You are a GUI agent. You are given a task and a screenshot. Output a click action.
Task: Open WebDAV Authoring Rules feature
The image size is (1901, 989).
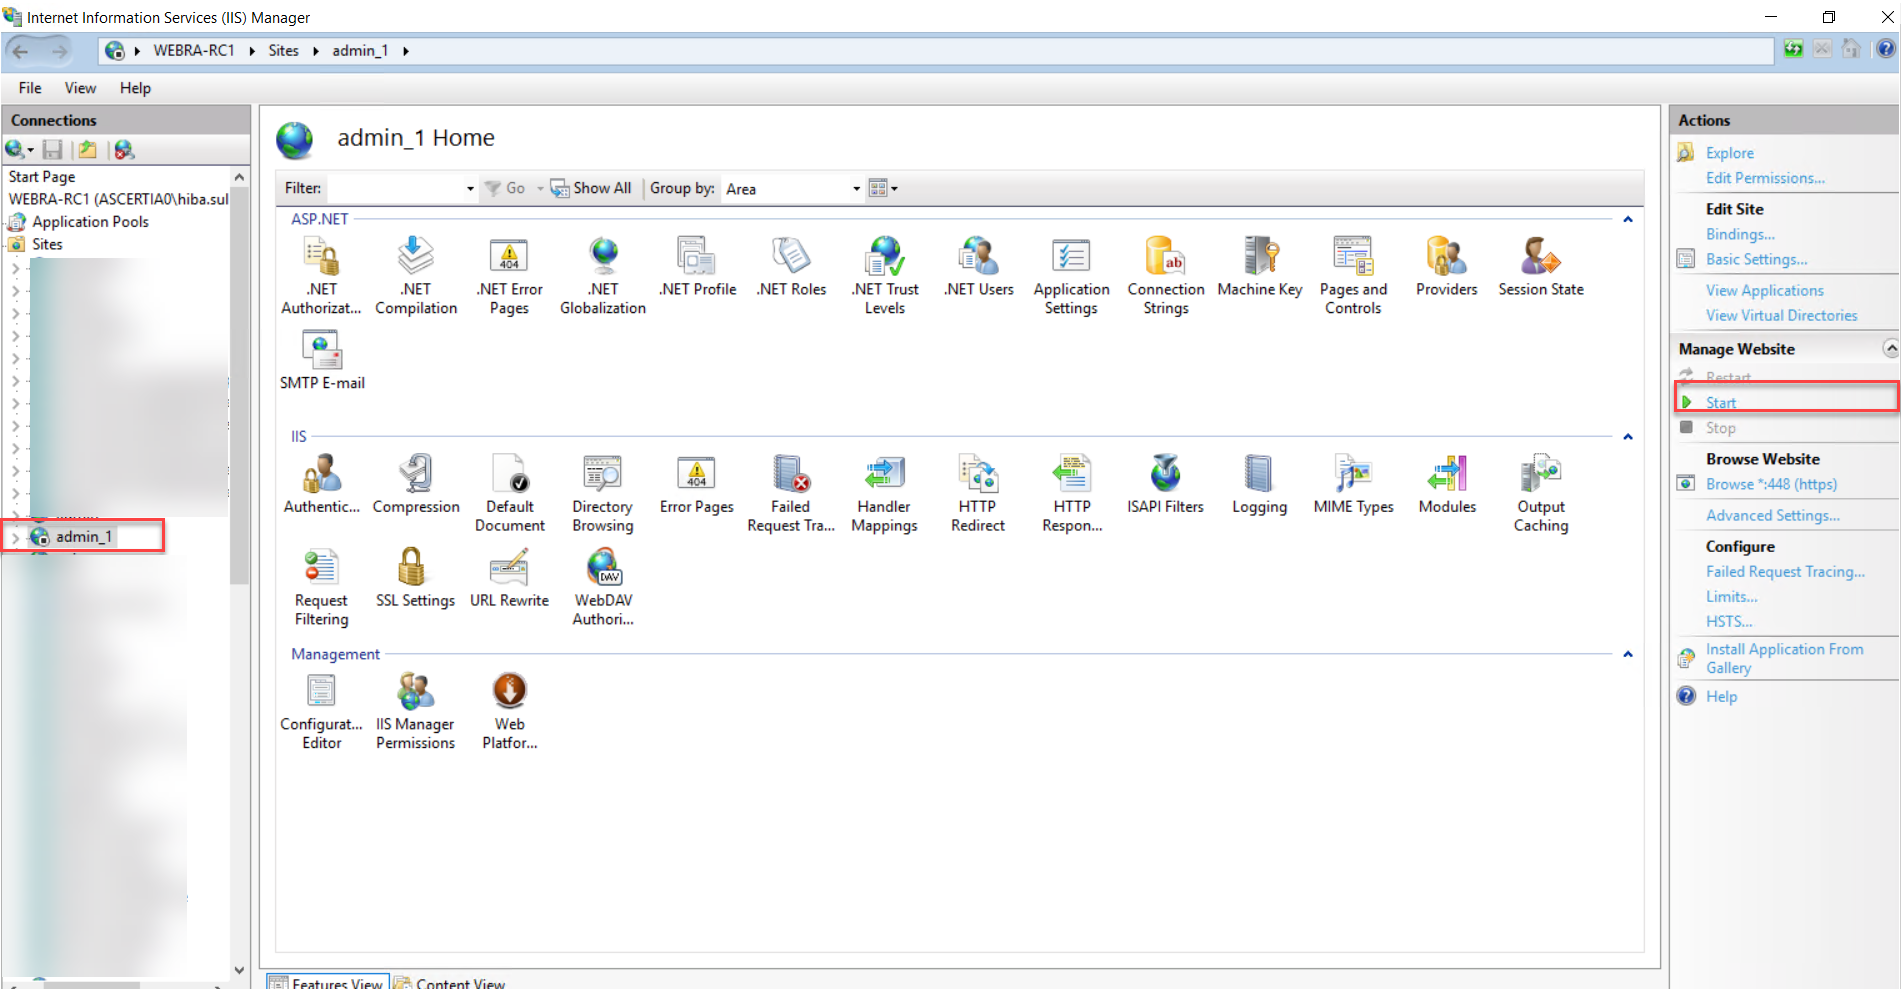(x=603, y=587)
